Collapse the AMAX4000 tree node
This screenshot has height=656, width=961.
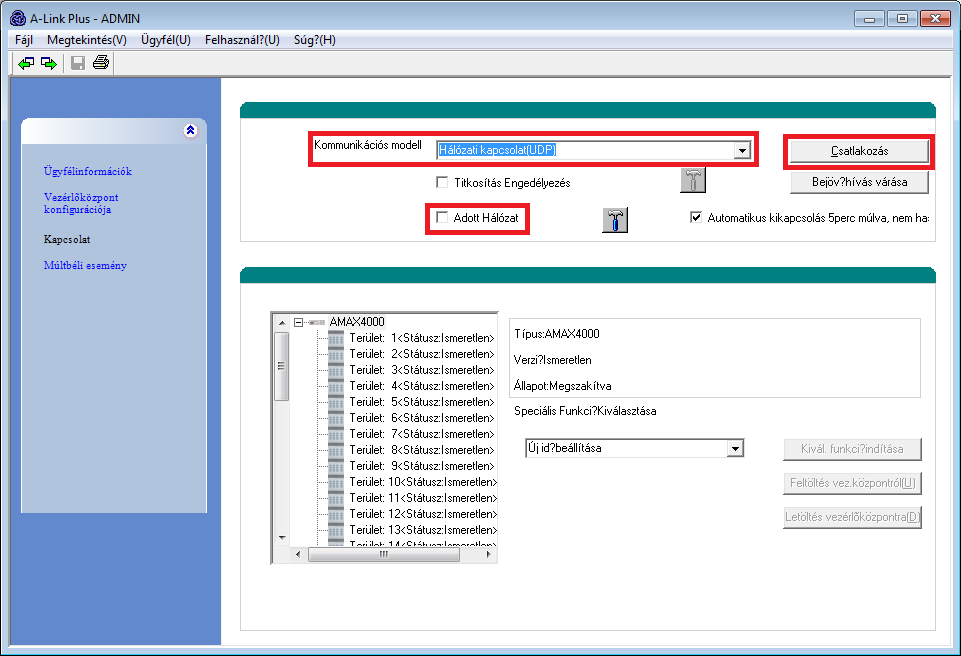pyautogui.click(x=298, y=322)
